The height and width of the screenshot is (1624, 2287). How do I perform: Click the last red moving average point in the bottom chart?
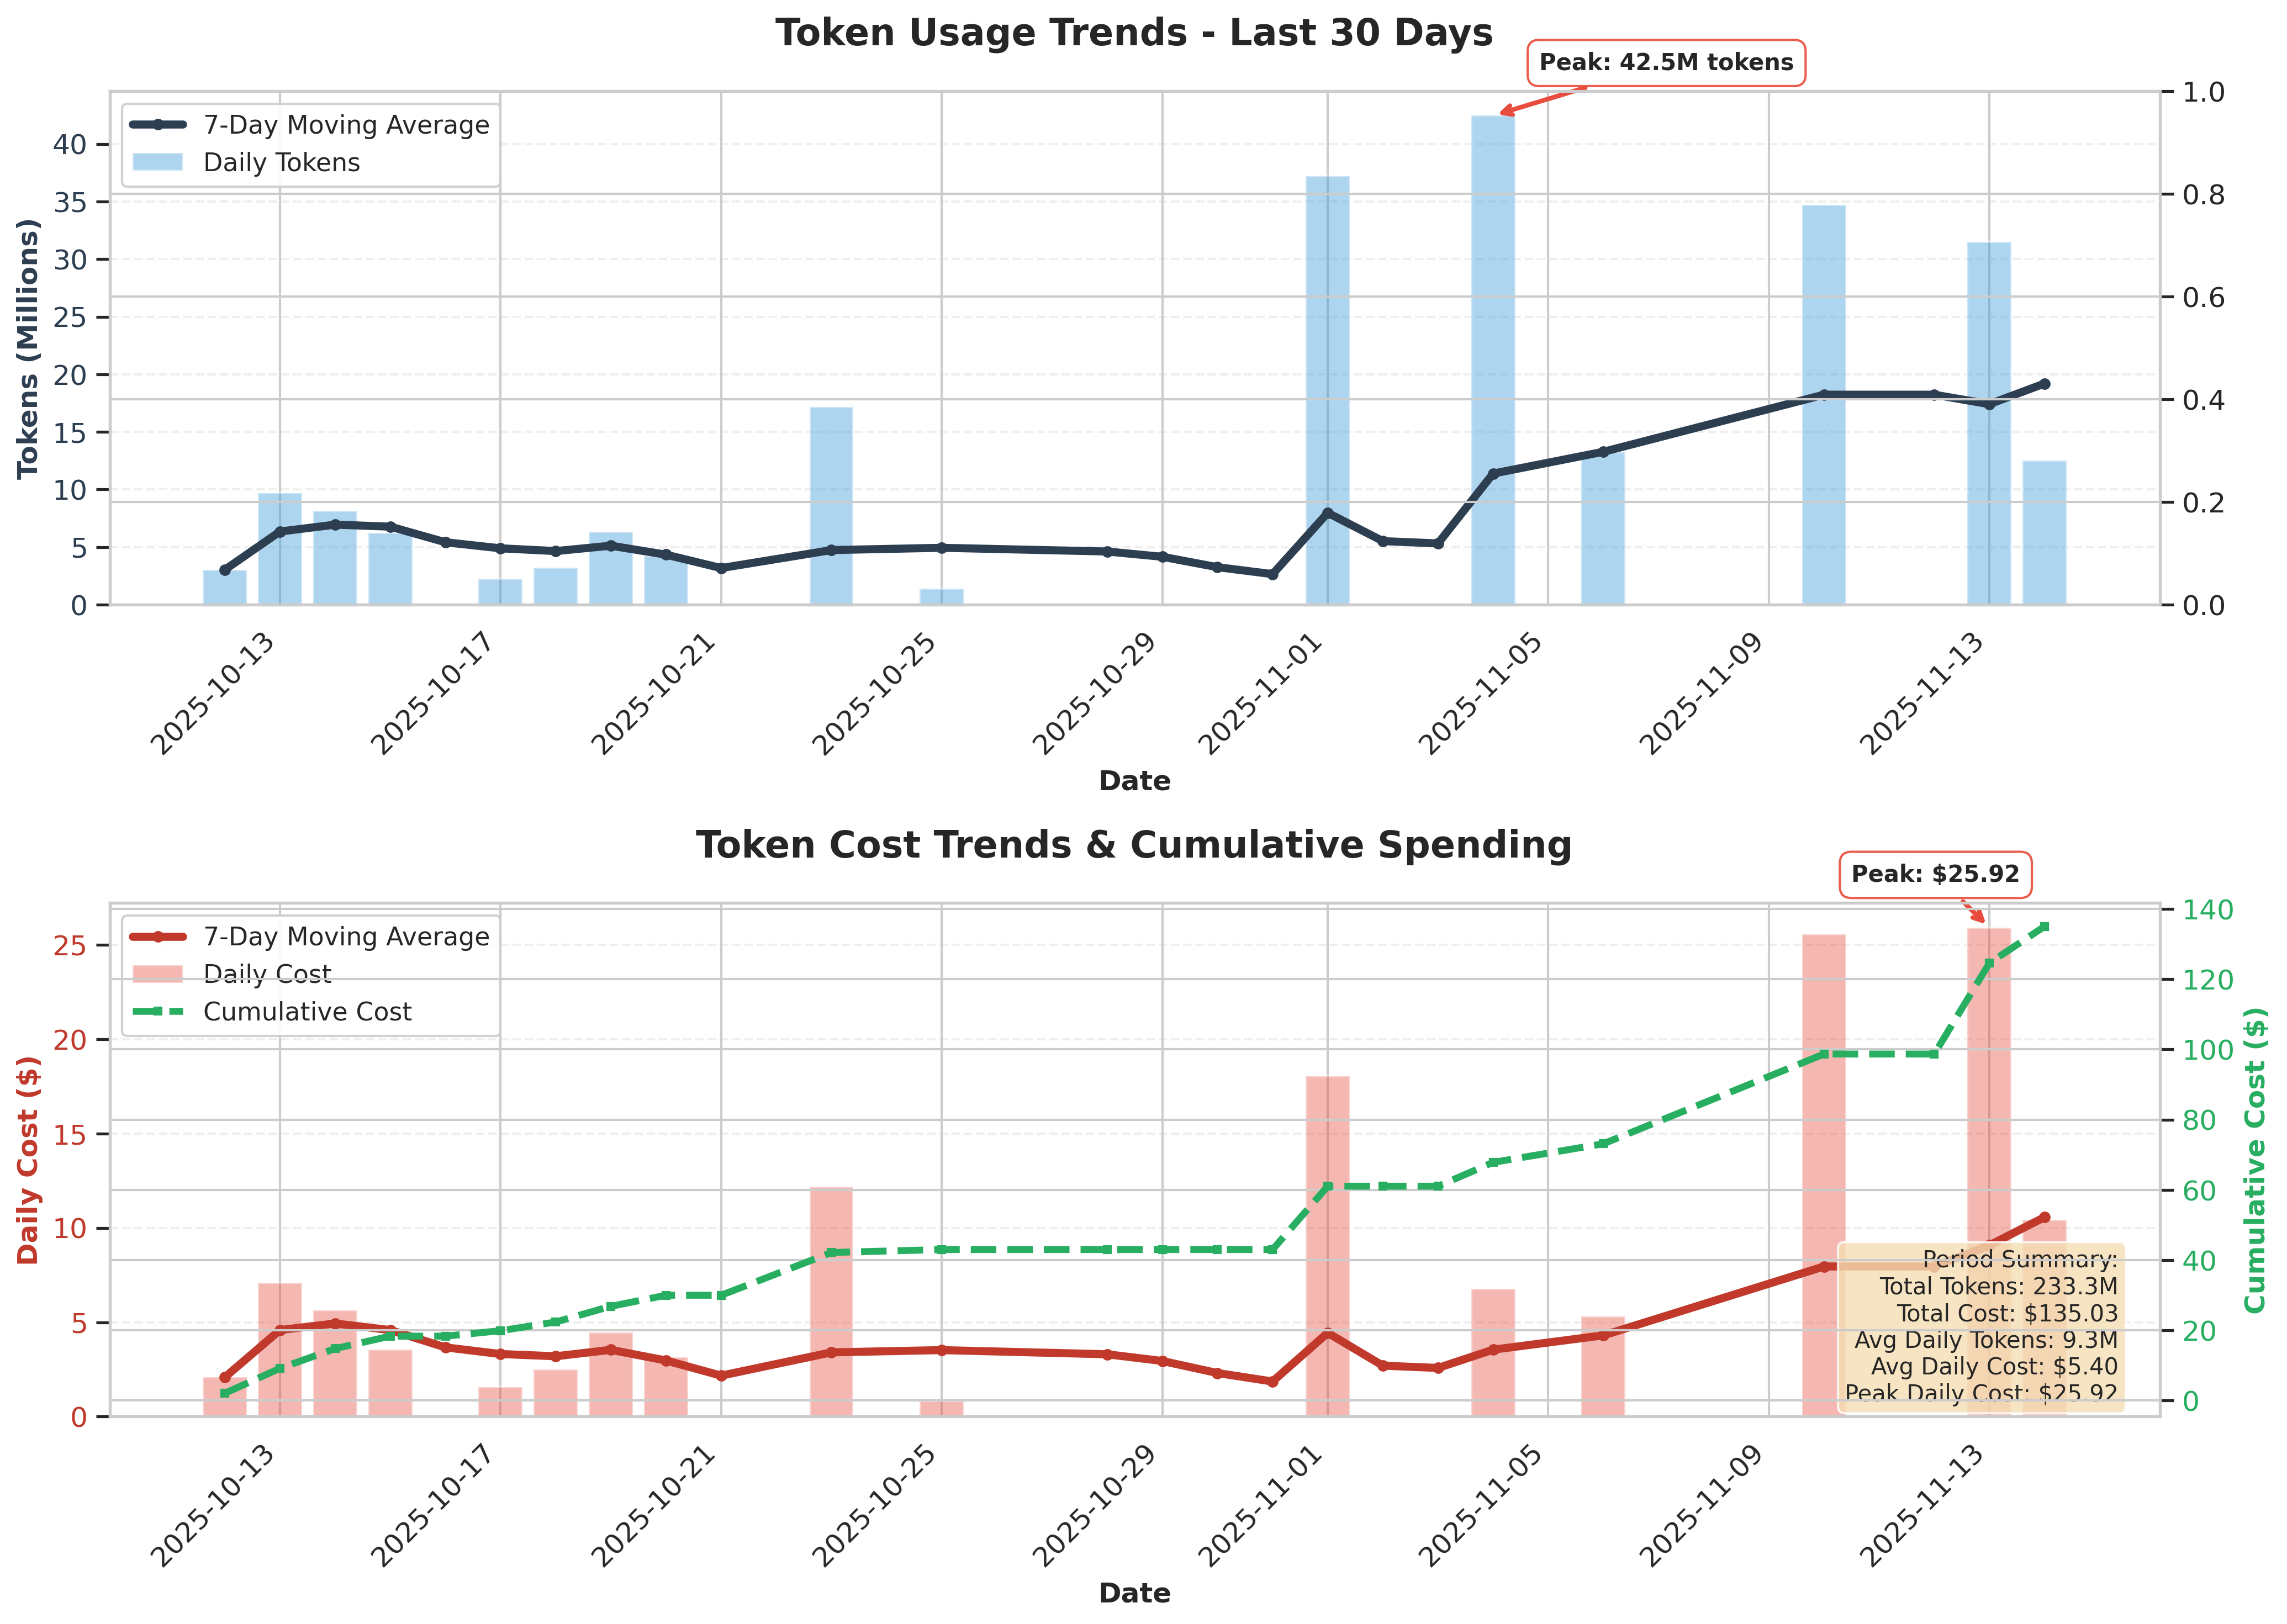(2044, 1218)
